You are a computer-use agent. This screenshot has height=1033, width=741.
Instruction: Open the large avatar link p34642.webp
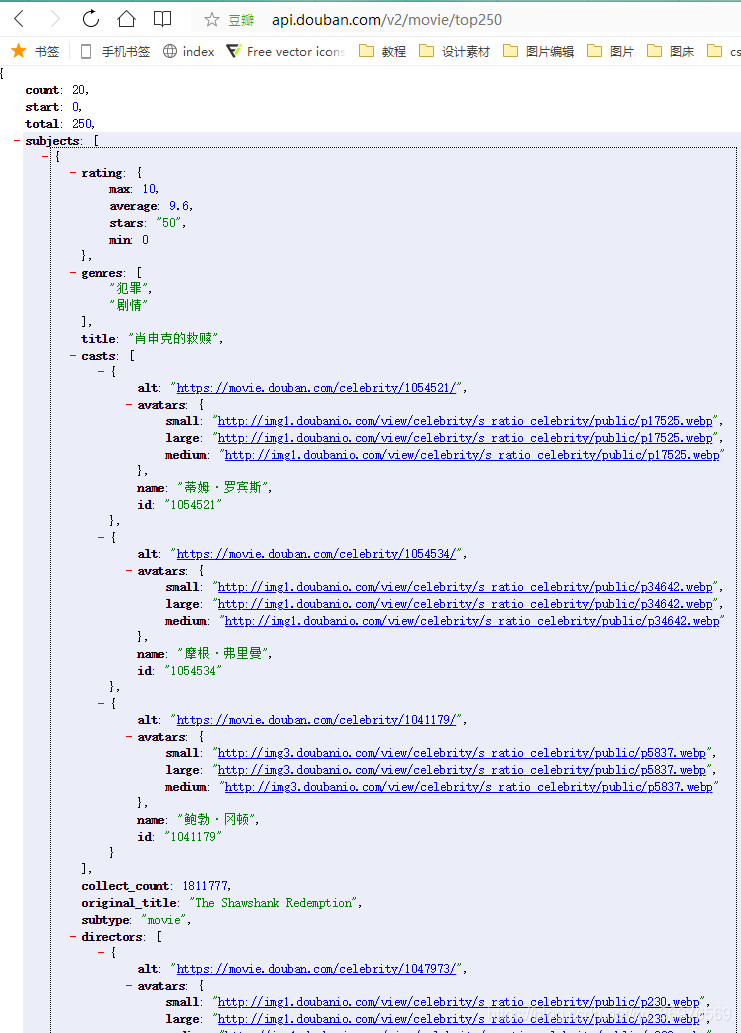465,604
